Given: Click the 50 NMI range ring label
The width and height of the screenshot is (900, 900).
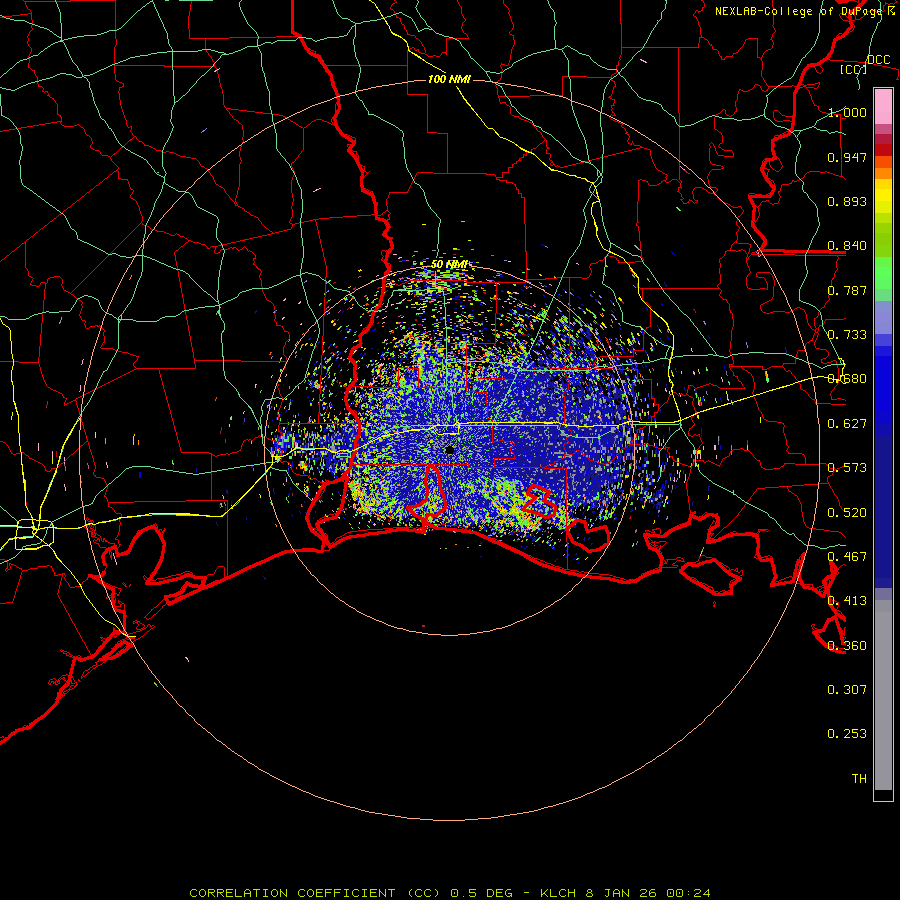Looking at the screenshot, I should pos(449,265).
